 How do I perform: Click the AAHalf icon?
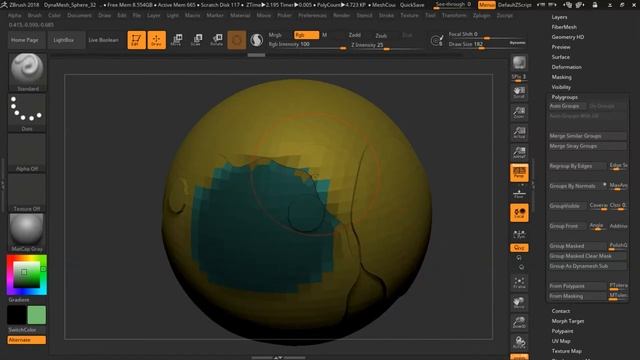point(519,152)
